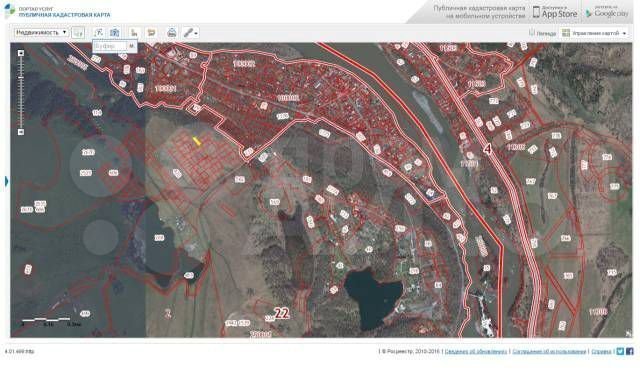Select the measure distance tool icon
This screenshot has height=374, width=640.
click(99, 33)
